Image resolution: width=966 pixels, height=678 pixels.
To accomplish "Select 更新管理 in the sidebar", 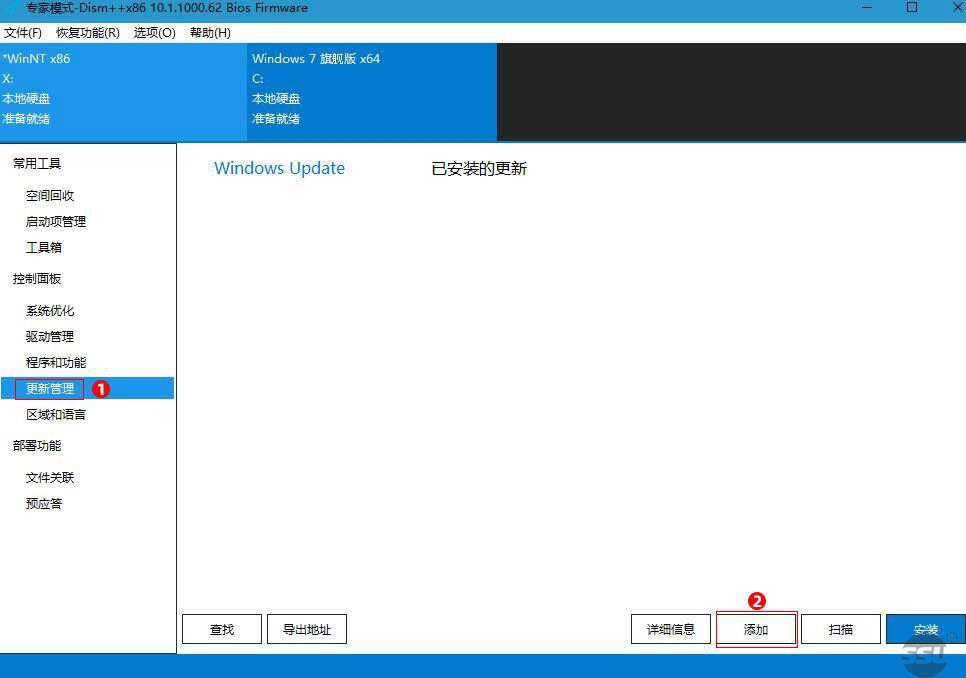I will pyautogui.click(x=50, y=389).
